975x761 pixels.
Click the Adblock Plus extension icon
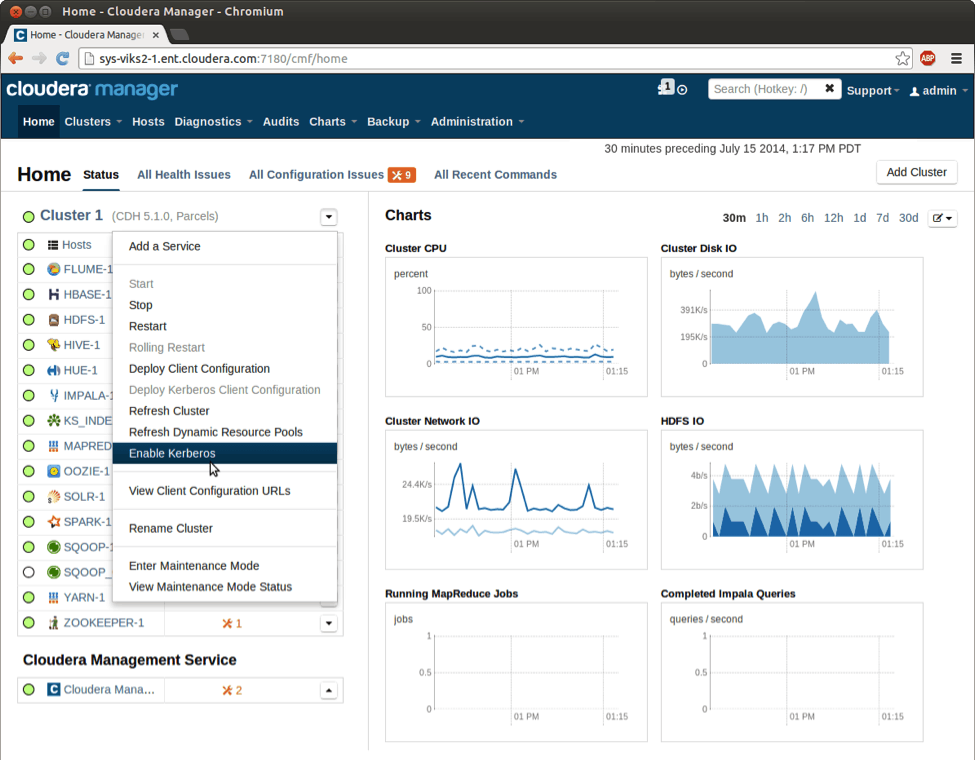click(927, 59)
